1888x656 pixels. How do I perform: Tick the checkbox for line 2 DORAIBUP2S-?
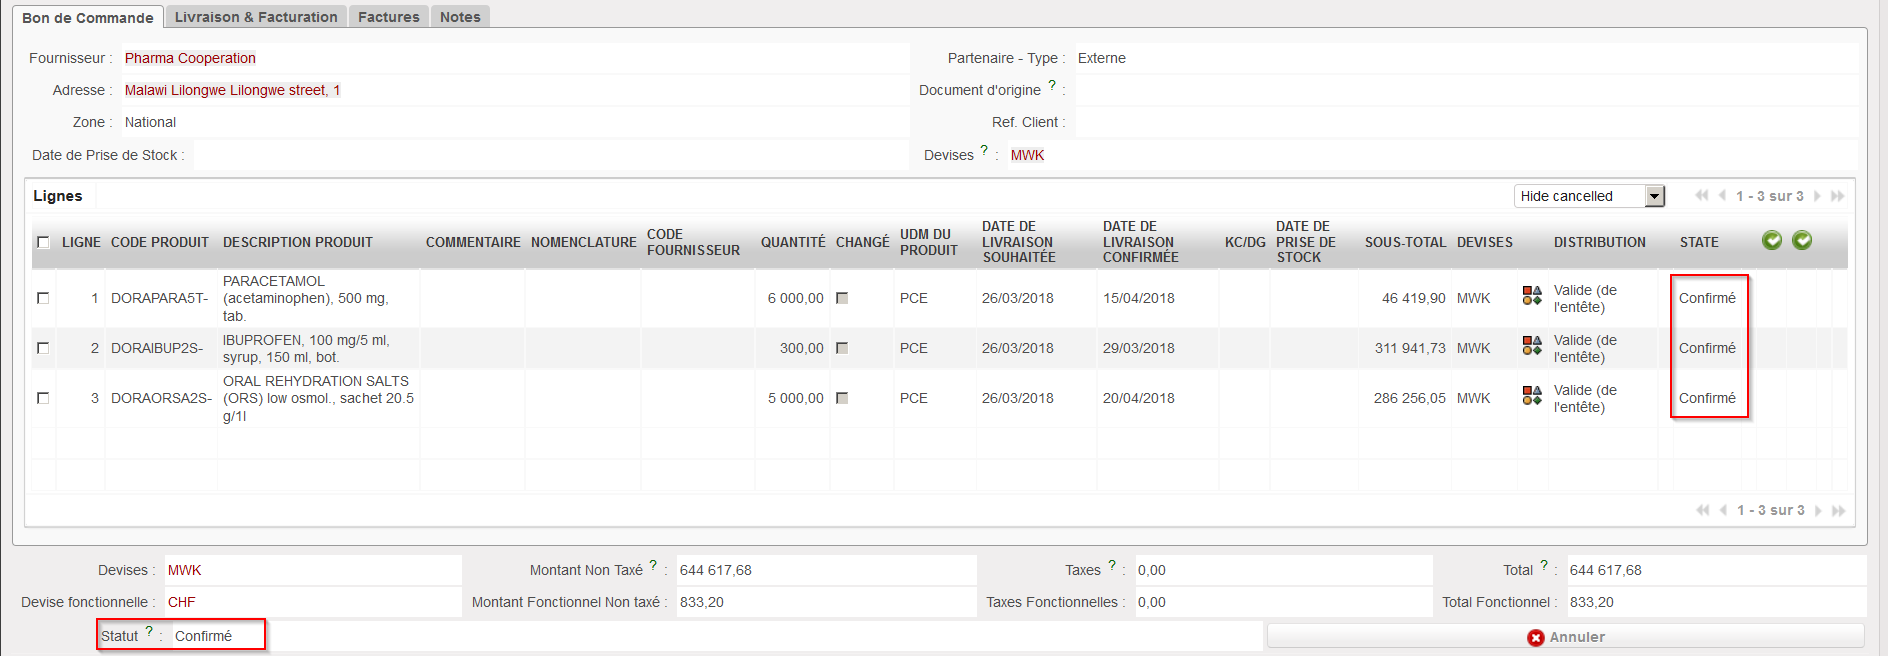pyautogui.click(x=43, y=348)
